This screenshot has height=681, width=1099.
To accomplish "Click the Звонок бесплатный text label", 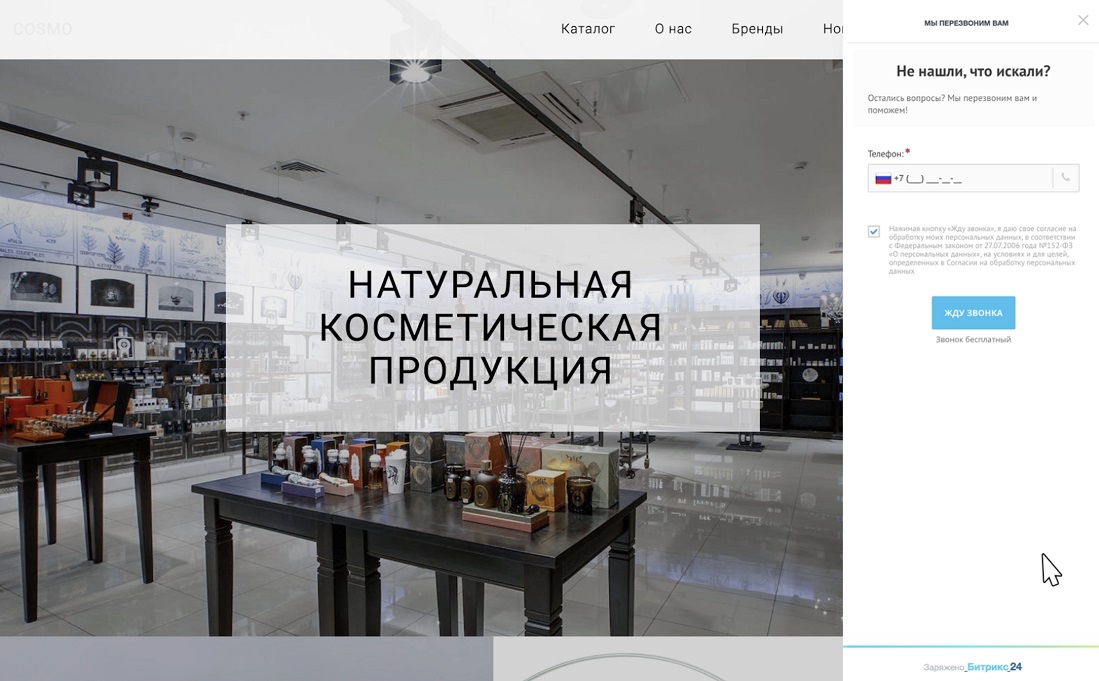I will 972,340.
